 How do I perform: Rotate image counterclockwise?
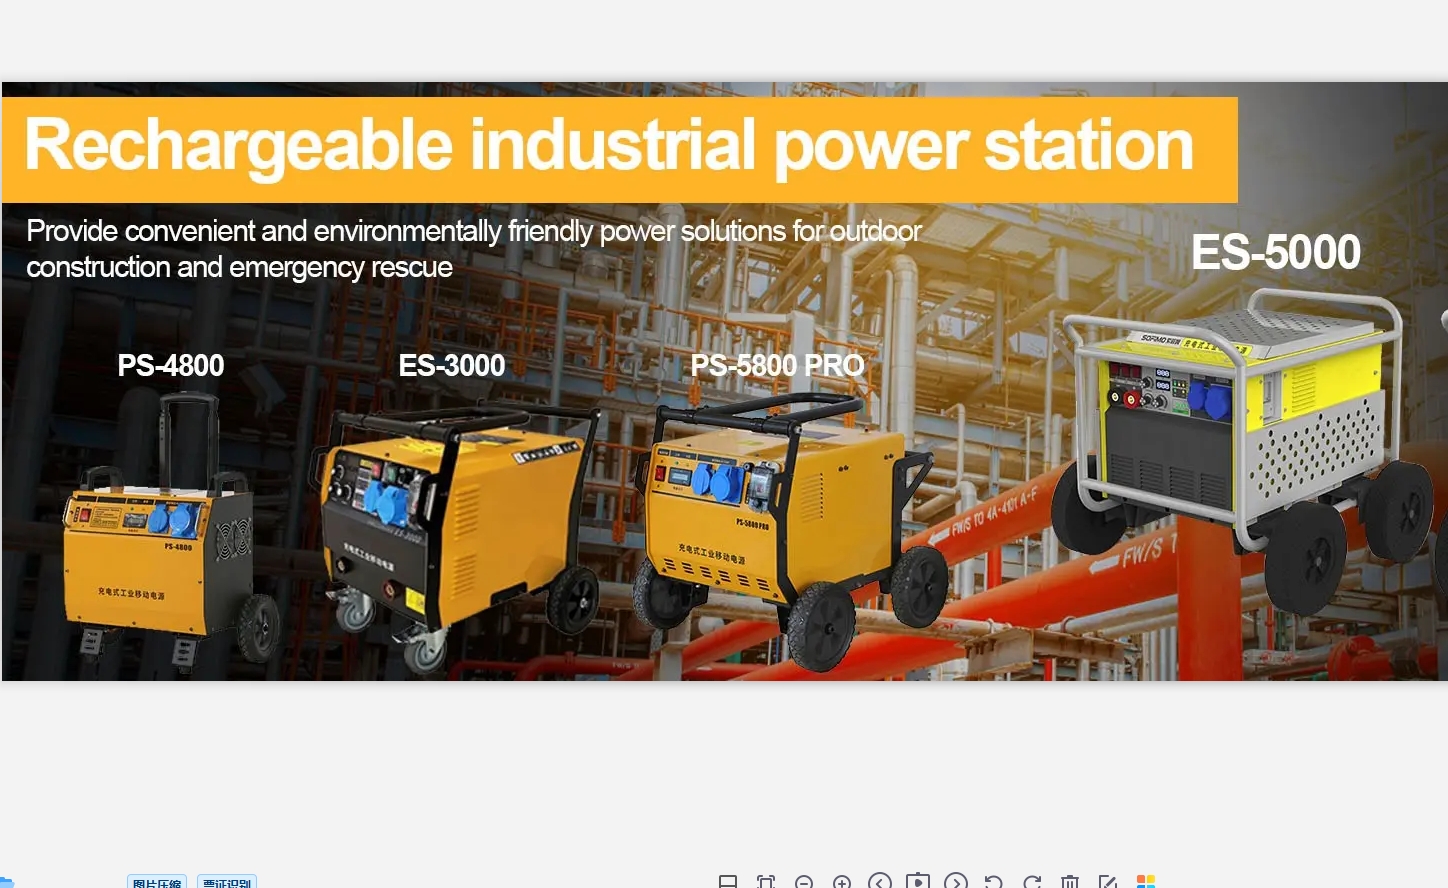point(994,882)
